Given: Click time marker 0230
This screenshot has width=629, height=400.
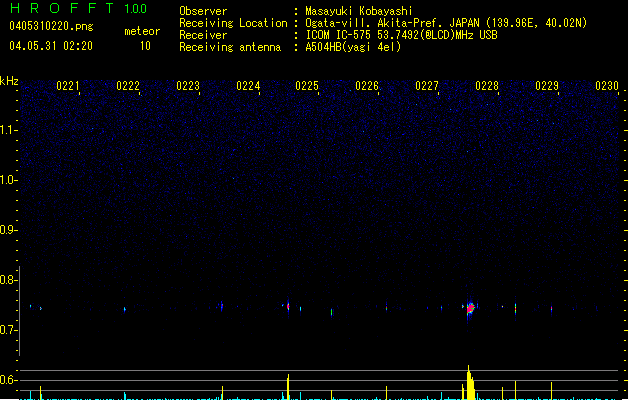Looking at the screenshot, I should pos(607,86).
